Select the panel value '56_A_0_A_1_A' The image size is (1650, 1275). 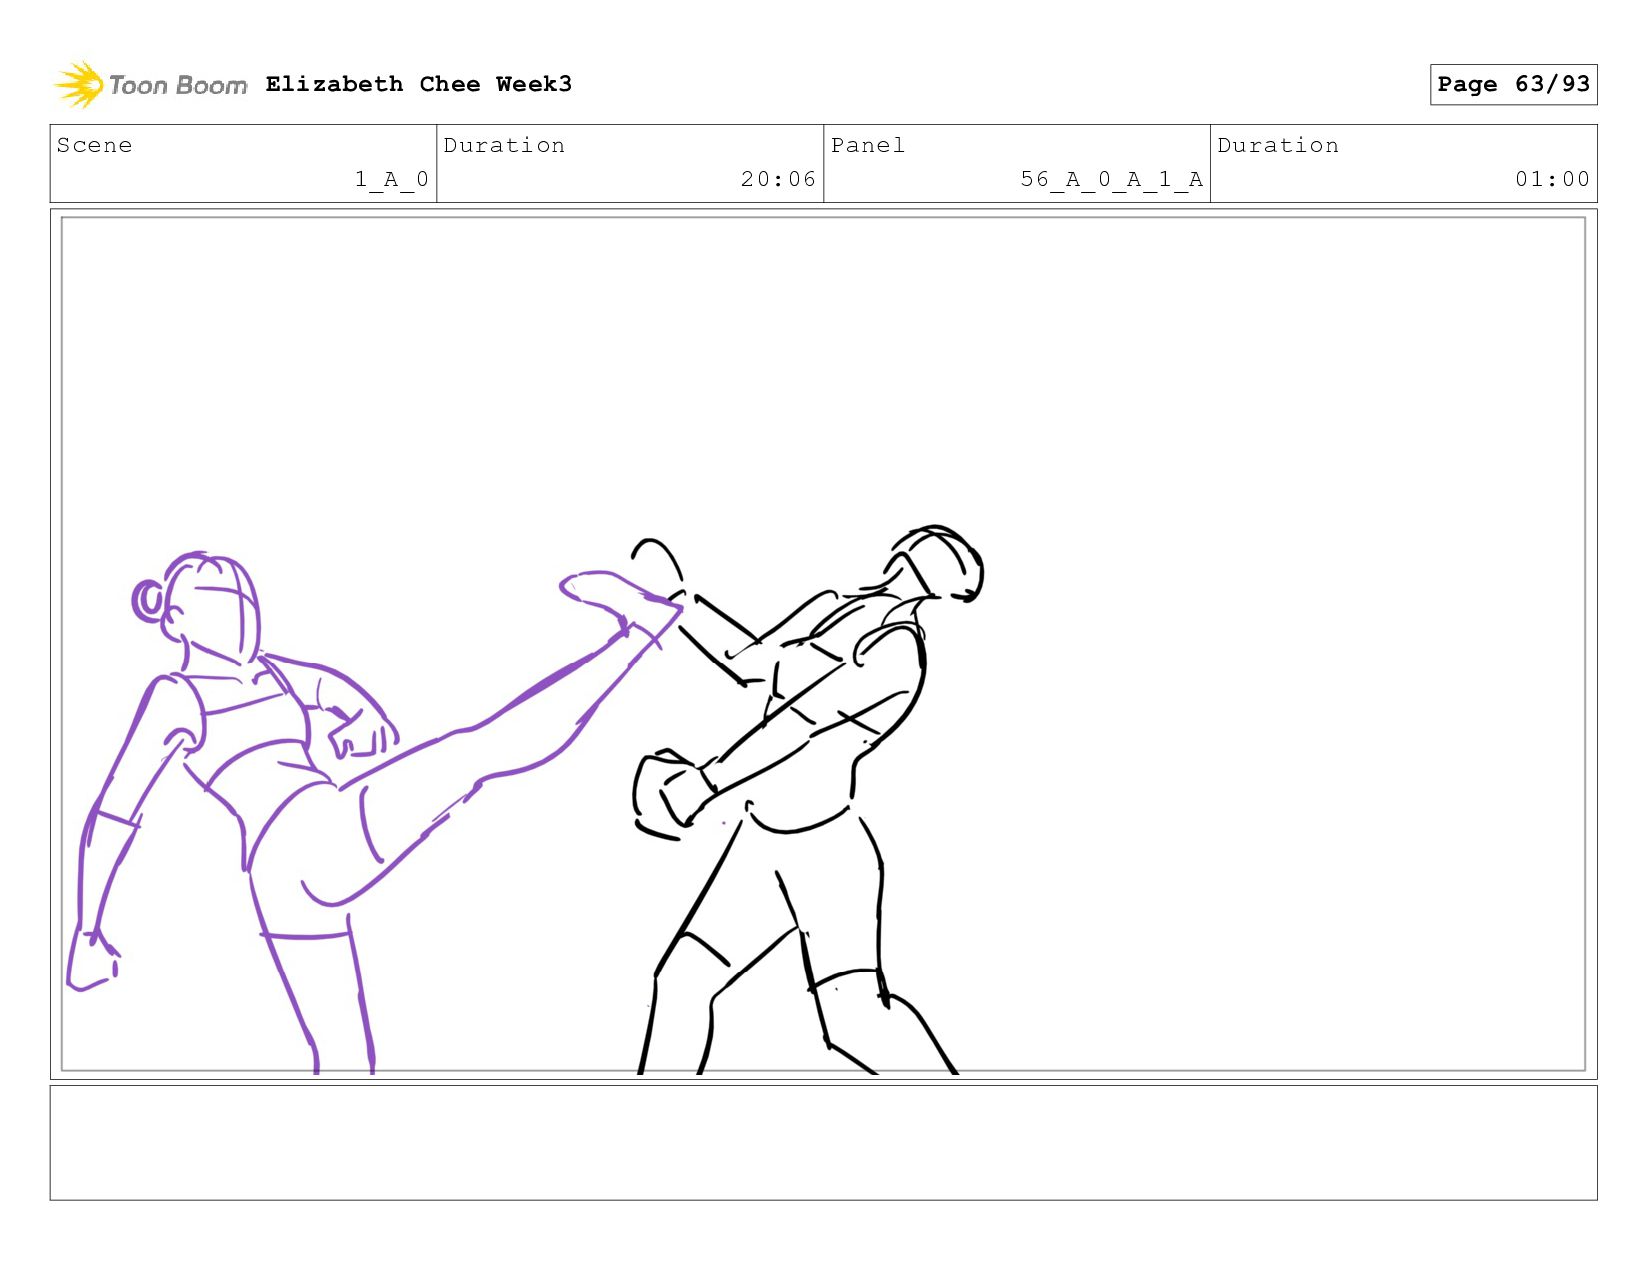point(1111,179)
